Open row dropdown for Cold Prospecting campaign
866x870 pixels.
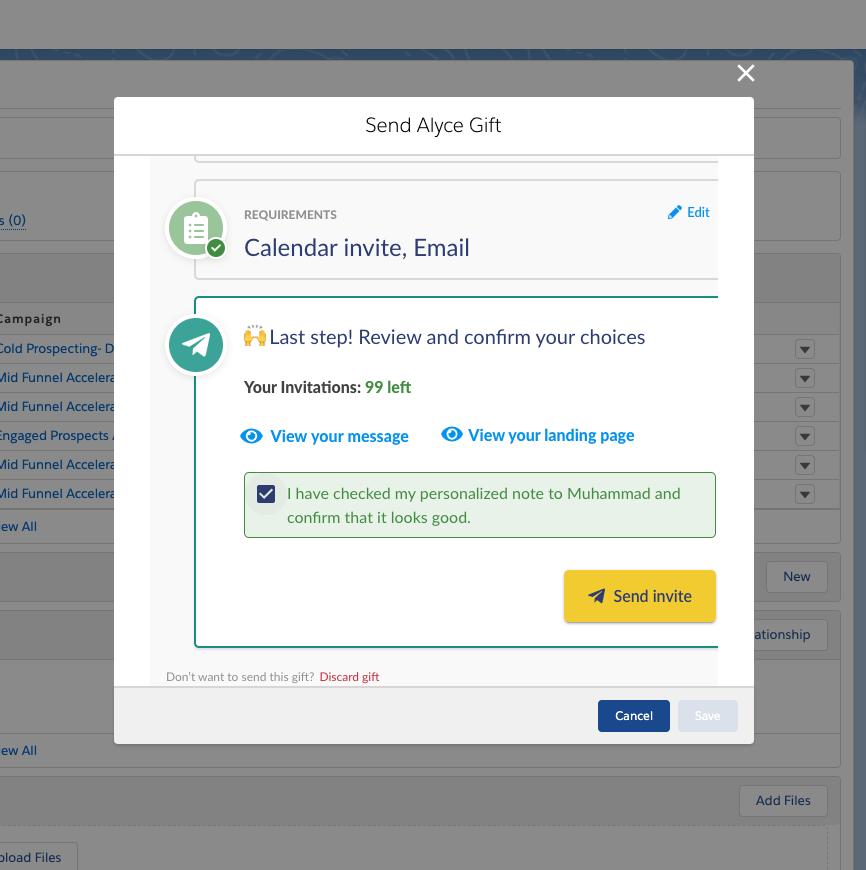coord(804,350)
